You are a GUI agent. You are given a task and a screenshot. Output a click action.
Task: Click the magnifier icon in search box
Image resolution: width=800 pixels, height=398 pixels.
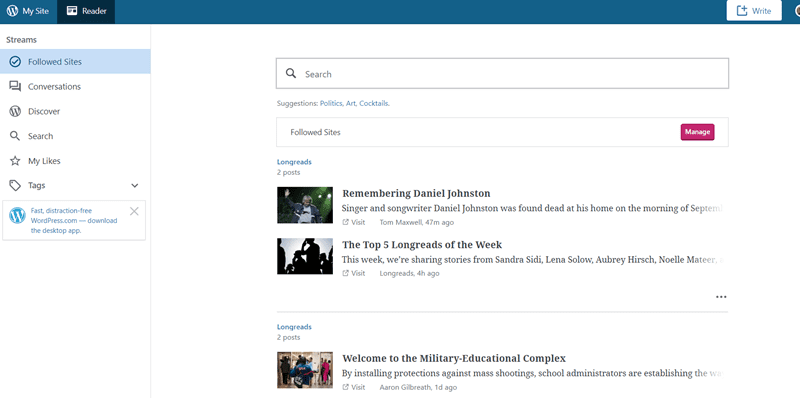[x=291, y=73]
